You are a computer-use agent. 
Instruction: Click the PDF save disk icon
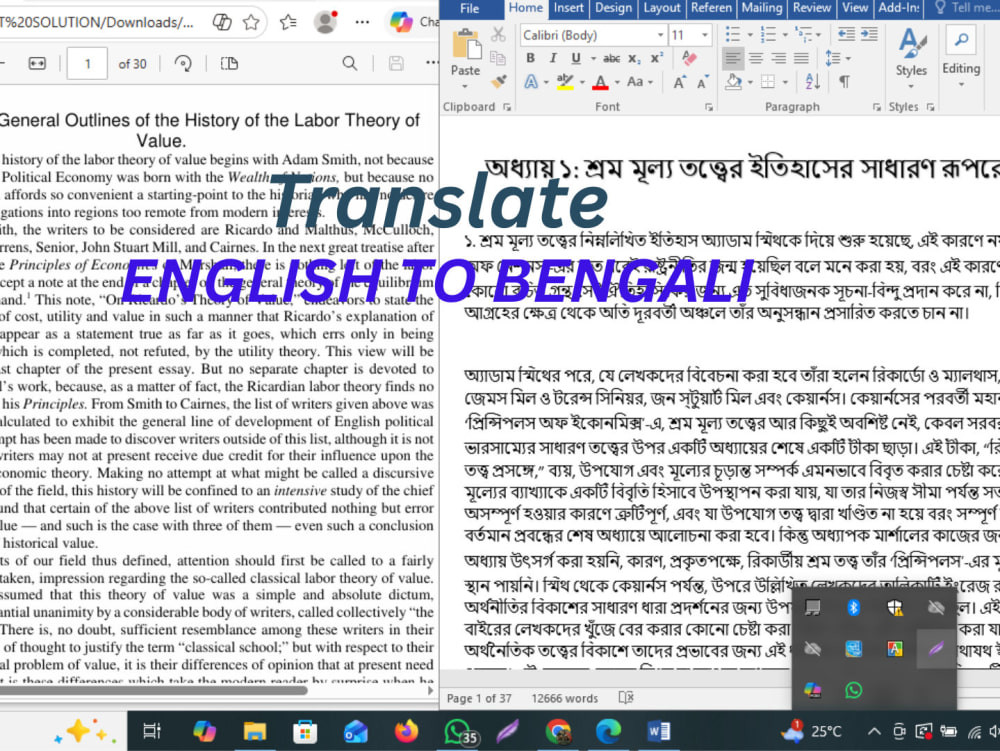click(396, 63)
